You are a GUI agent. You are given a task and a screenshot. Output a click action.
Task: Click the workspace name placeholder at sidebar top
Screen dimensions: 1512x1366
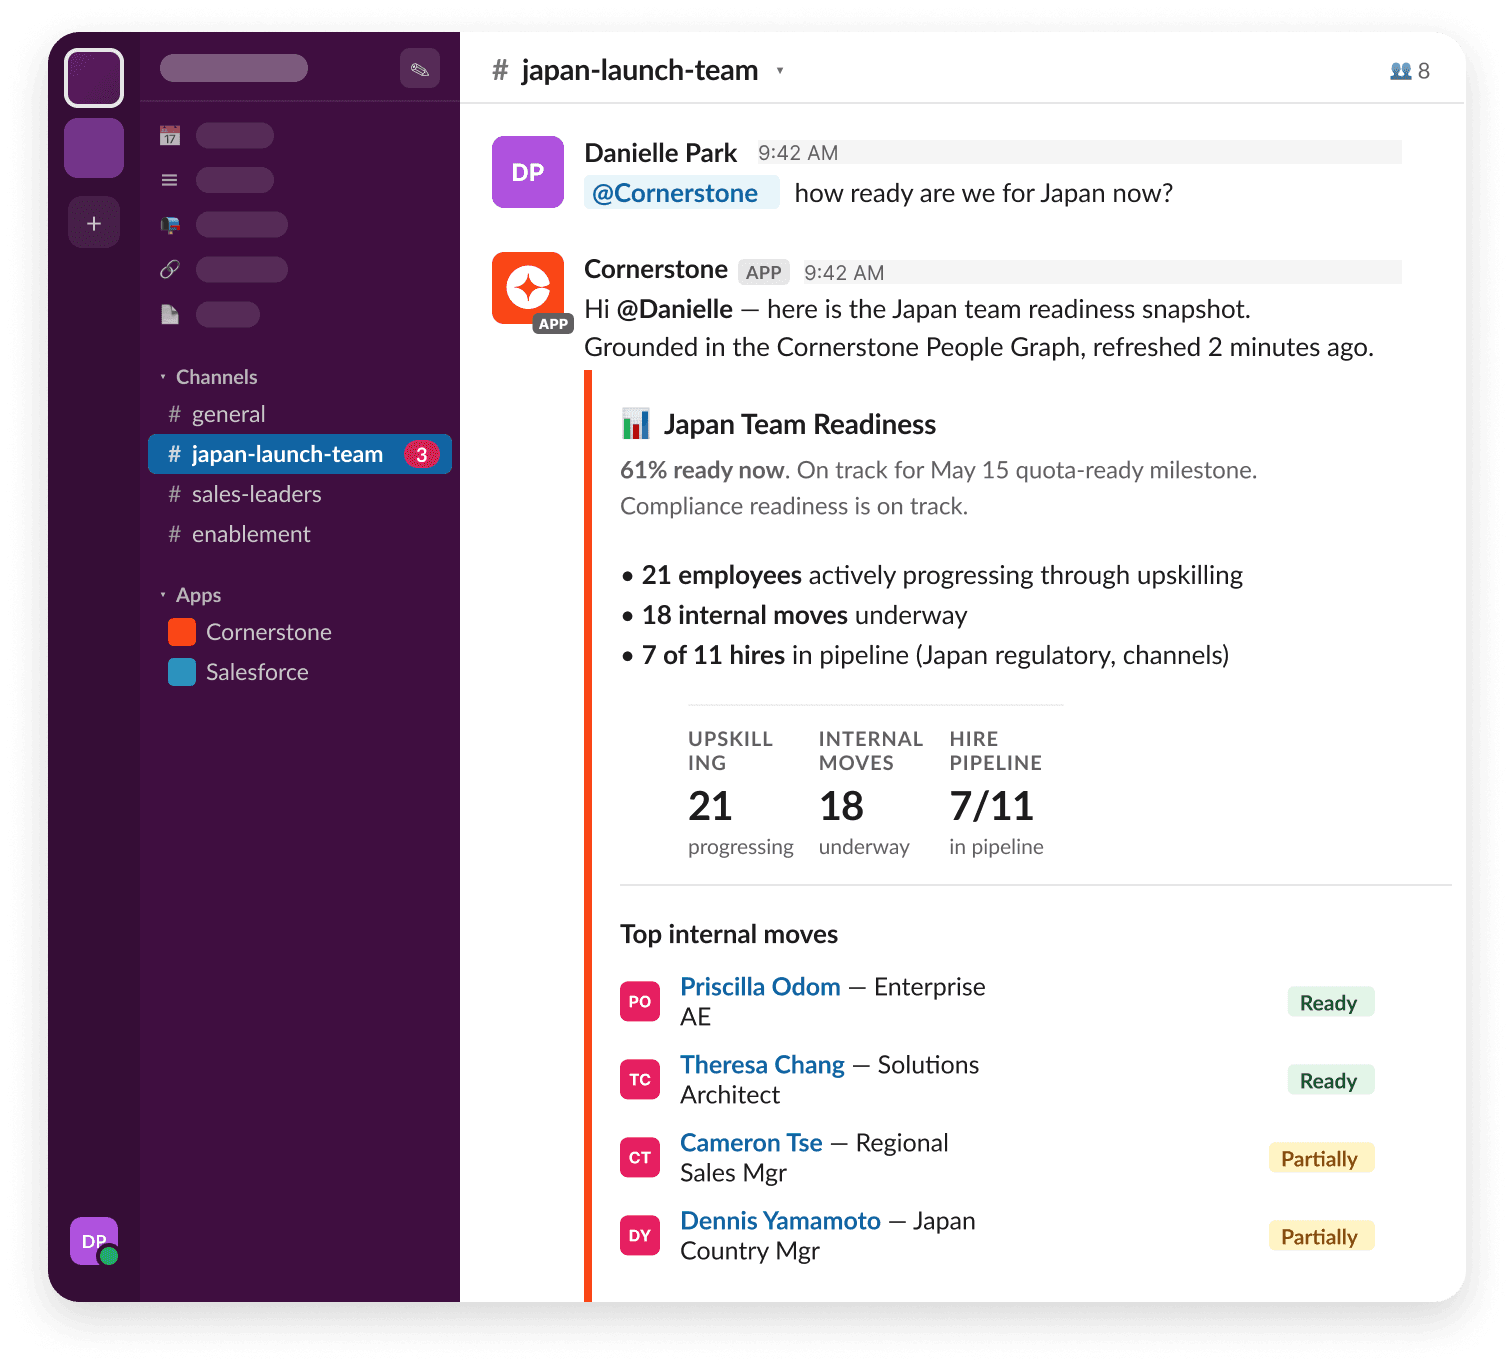coord(234,68)
